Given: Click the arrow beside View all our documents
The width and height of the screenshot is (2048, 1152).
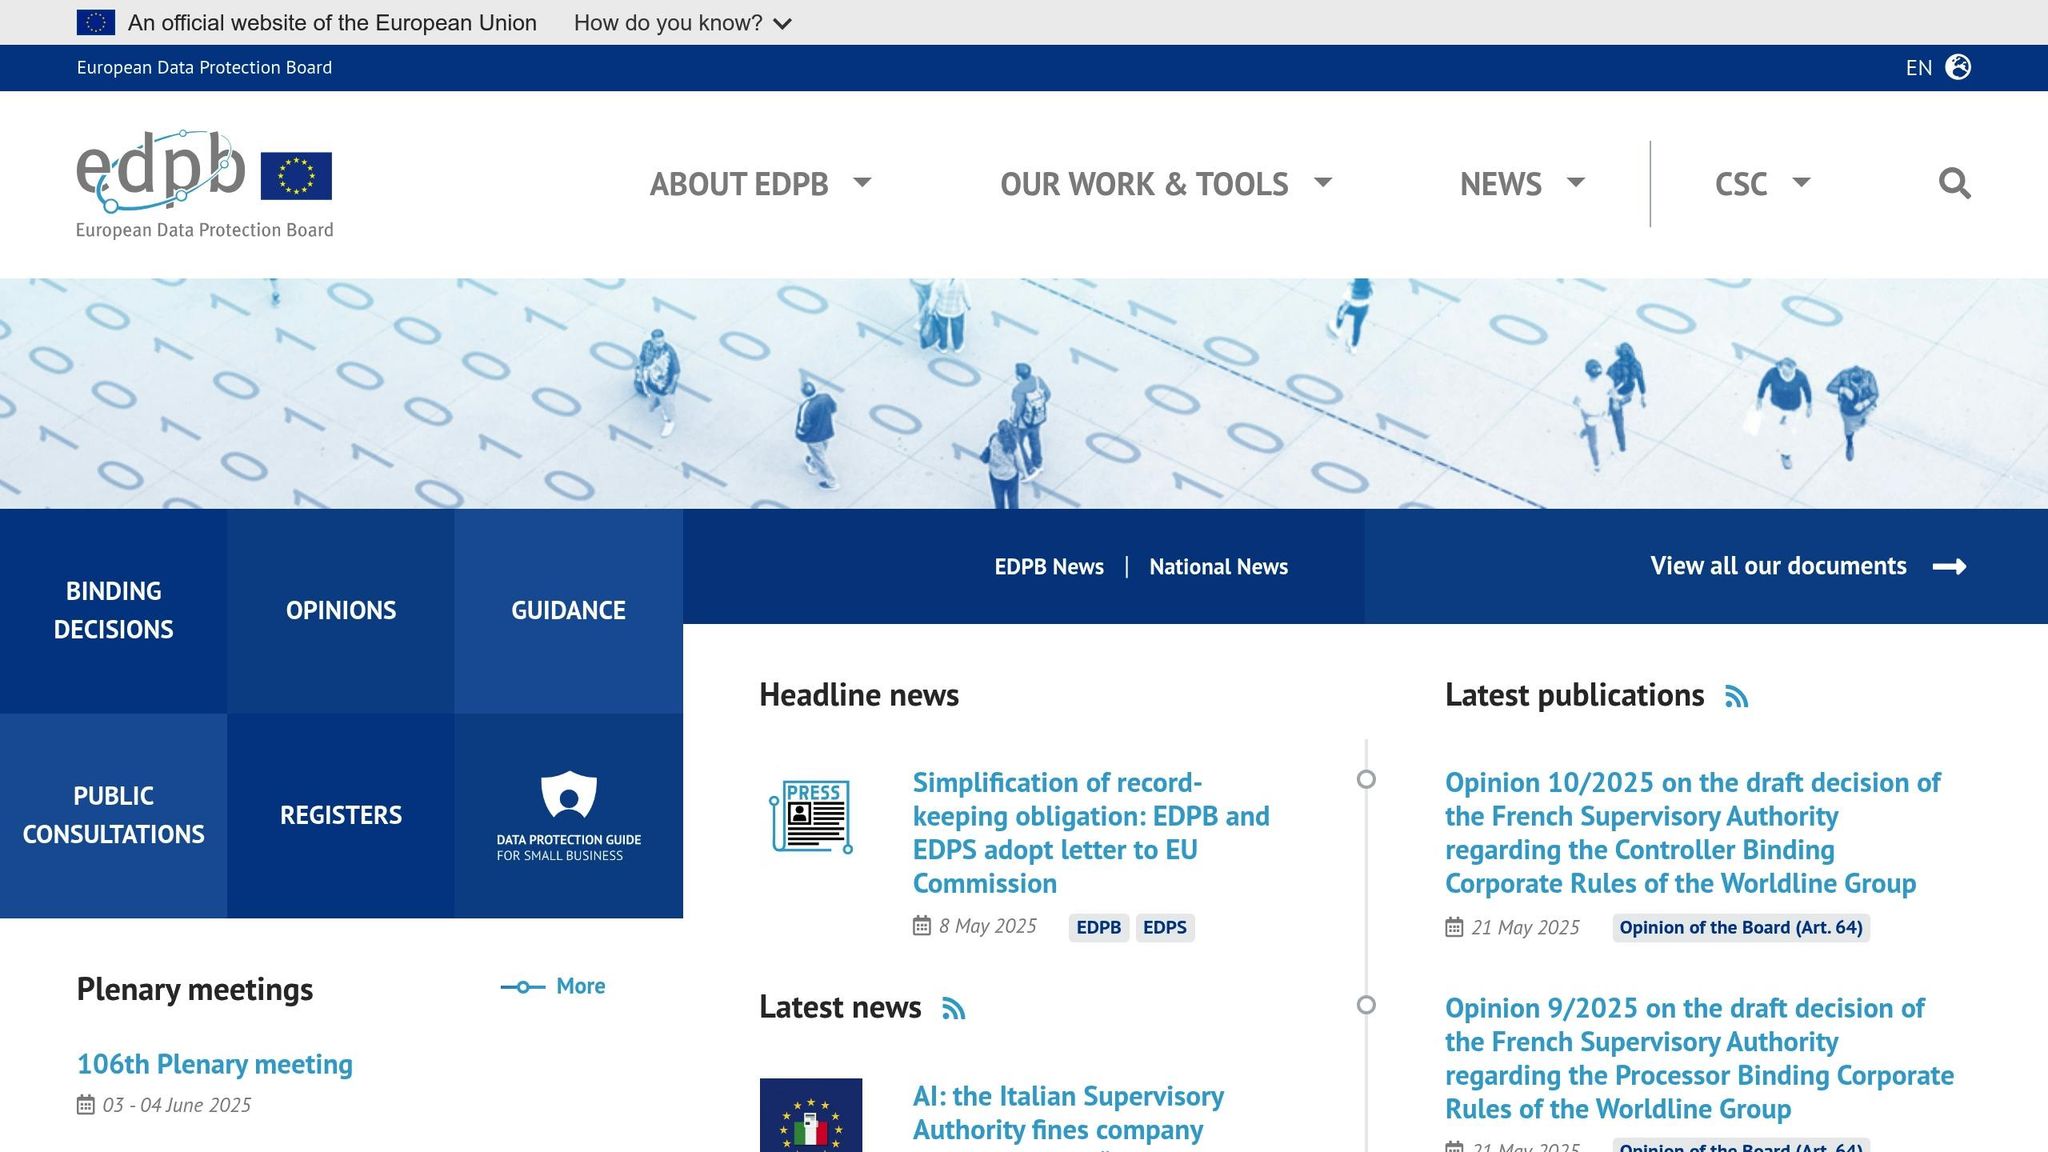Looking at the screenshot, I should click(1949, 566).
